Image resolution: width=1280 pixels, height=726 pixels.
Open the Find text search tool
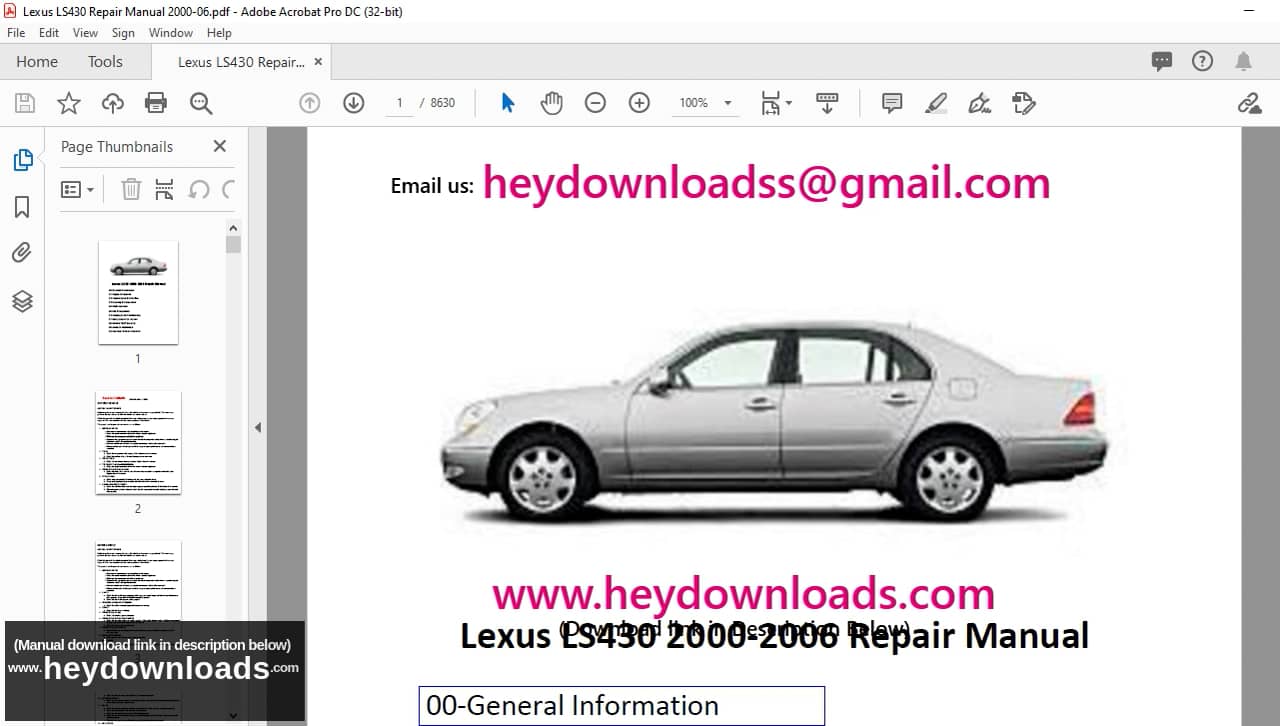tap(201, 103)
